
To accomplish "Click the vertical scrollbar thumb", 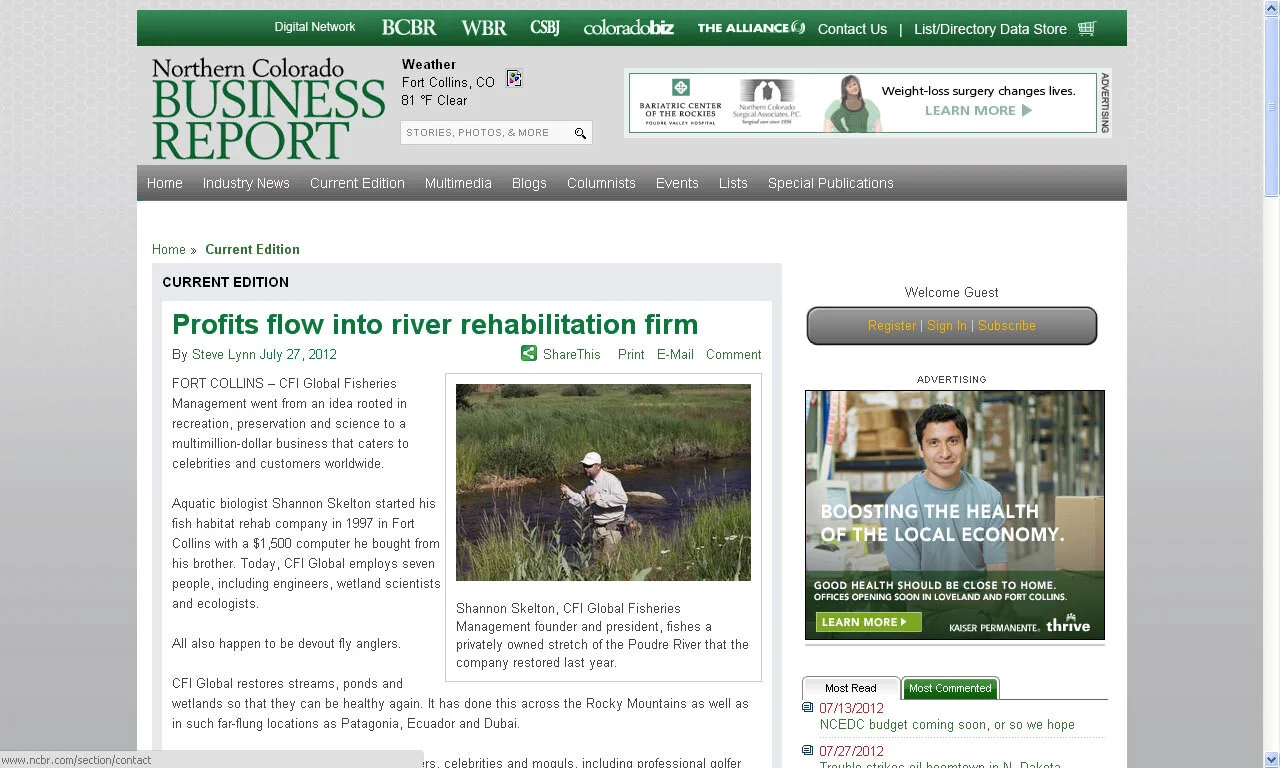I will [1272, 107].
